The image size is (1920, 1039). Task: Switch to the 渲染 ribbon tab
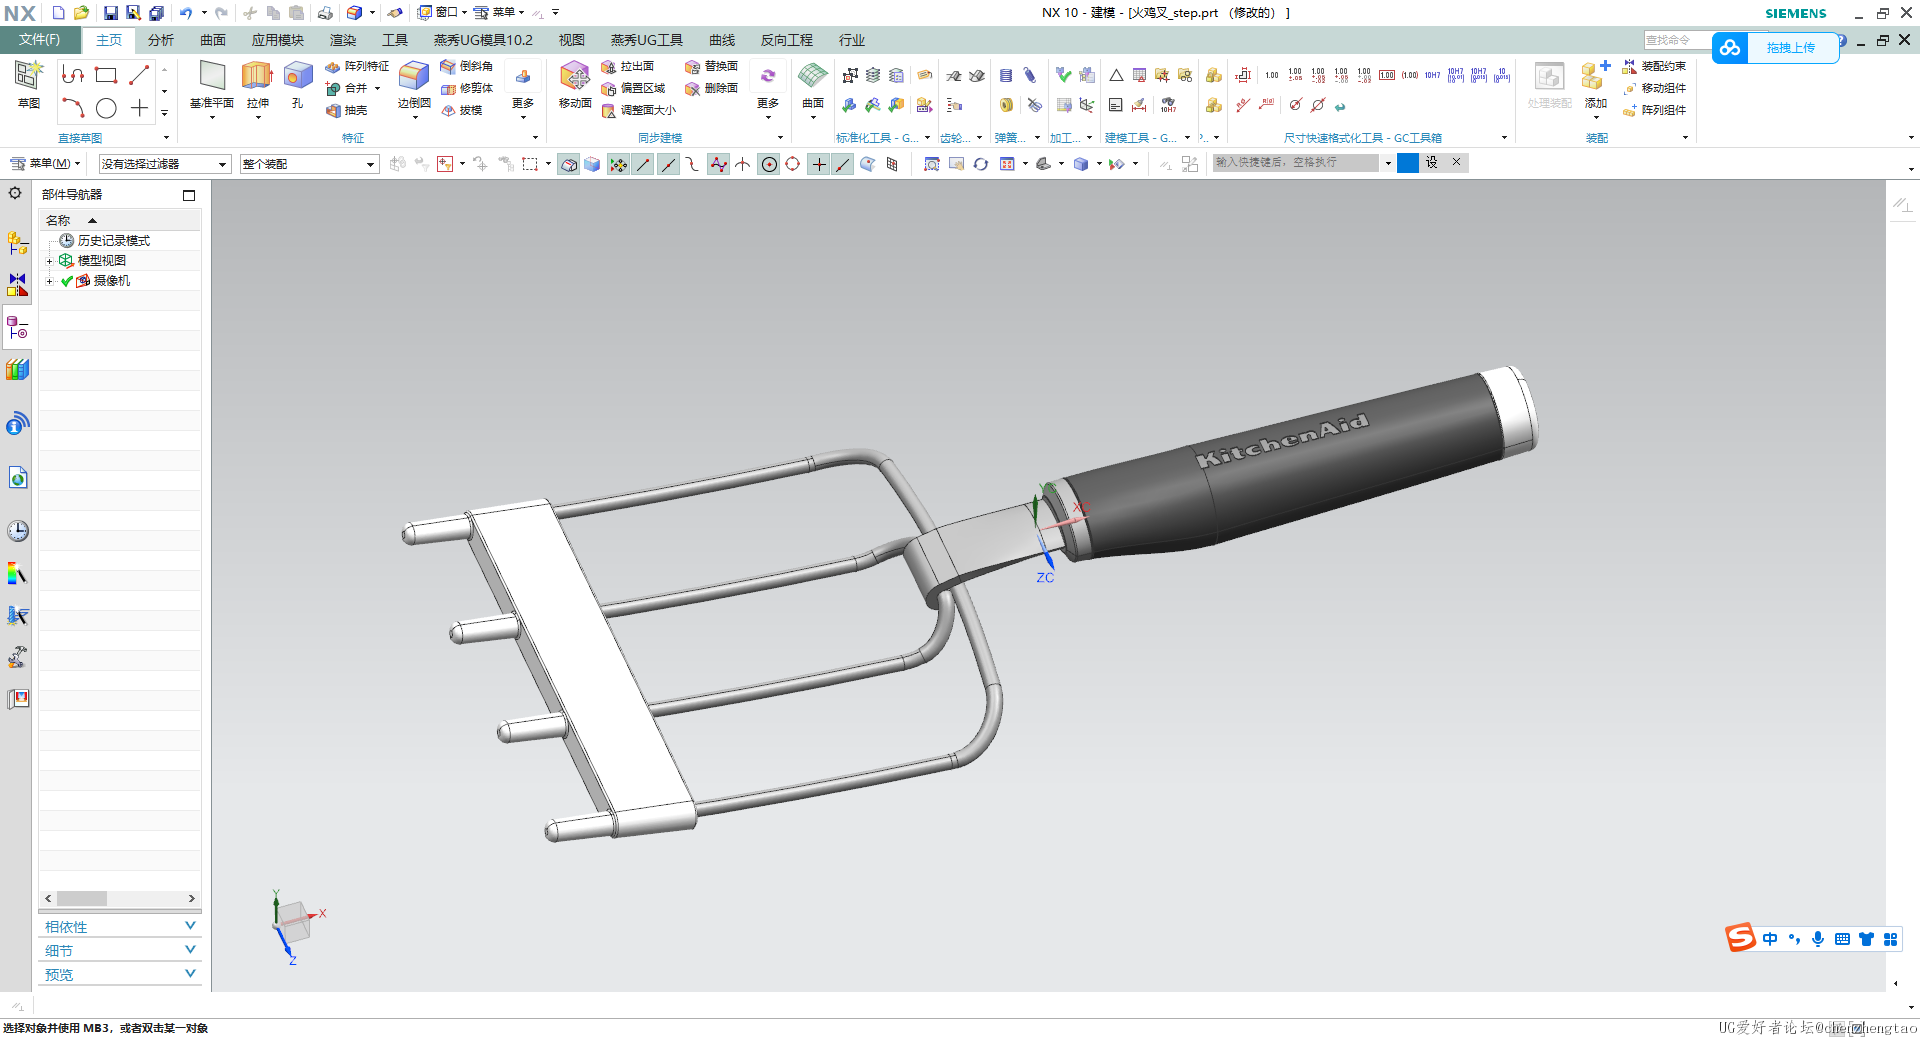coord(343,40)
